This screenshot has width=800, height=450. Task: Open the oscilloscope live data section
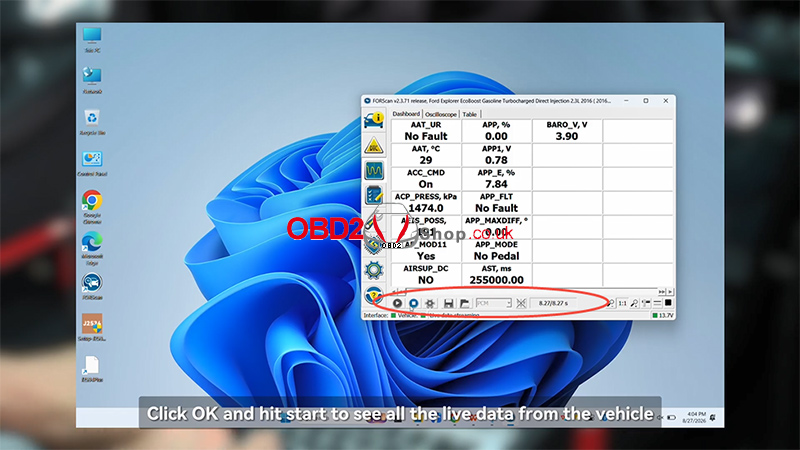point(374,170)
